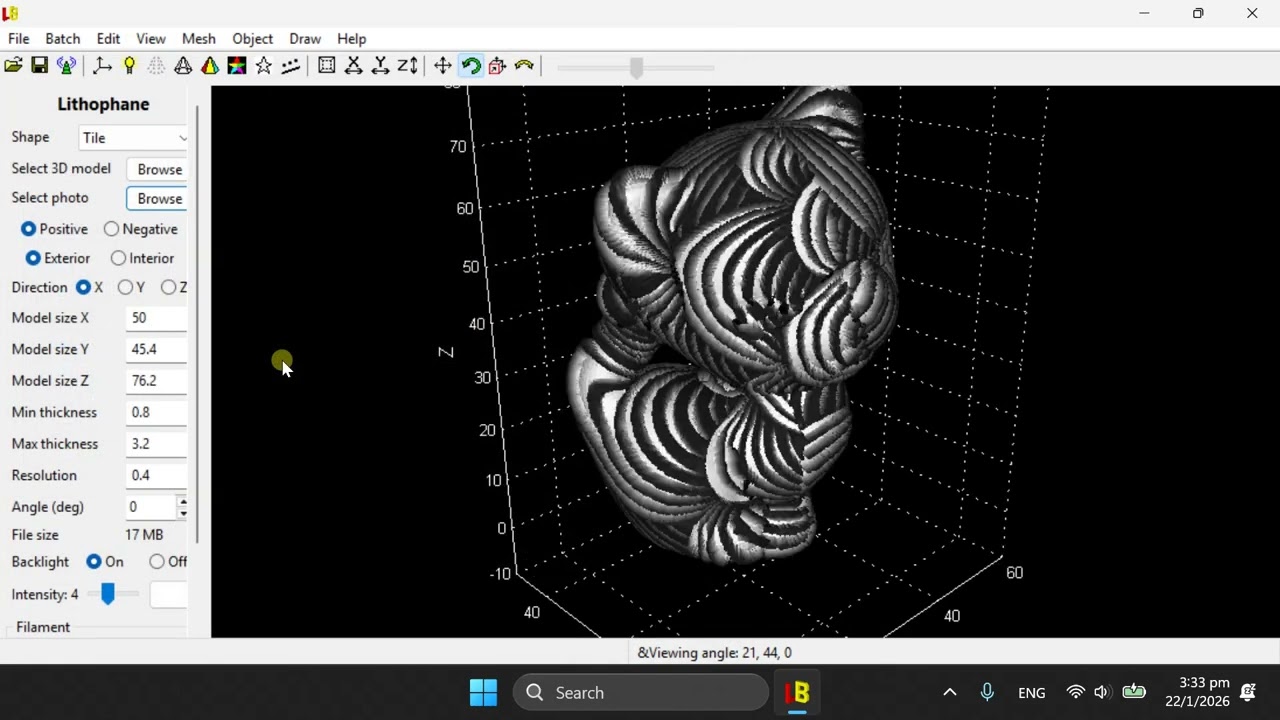Click the outlined star toolbar icon
This screenshot has width=1280, height=720.
click(264, 66)
